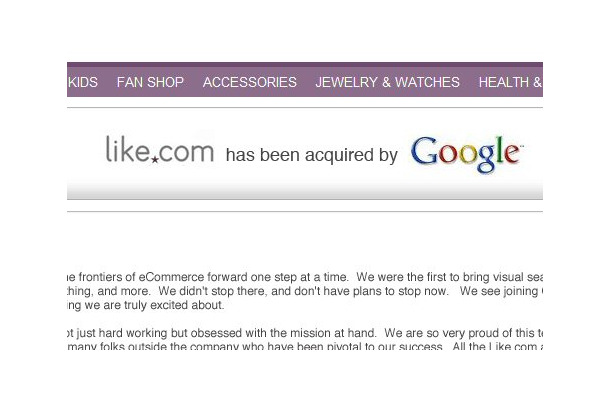Click the blue capital G of Google

coord(424,150)
